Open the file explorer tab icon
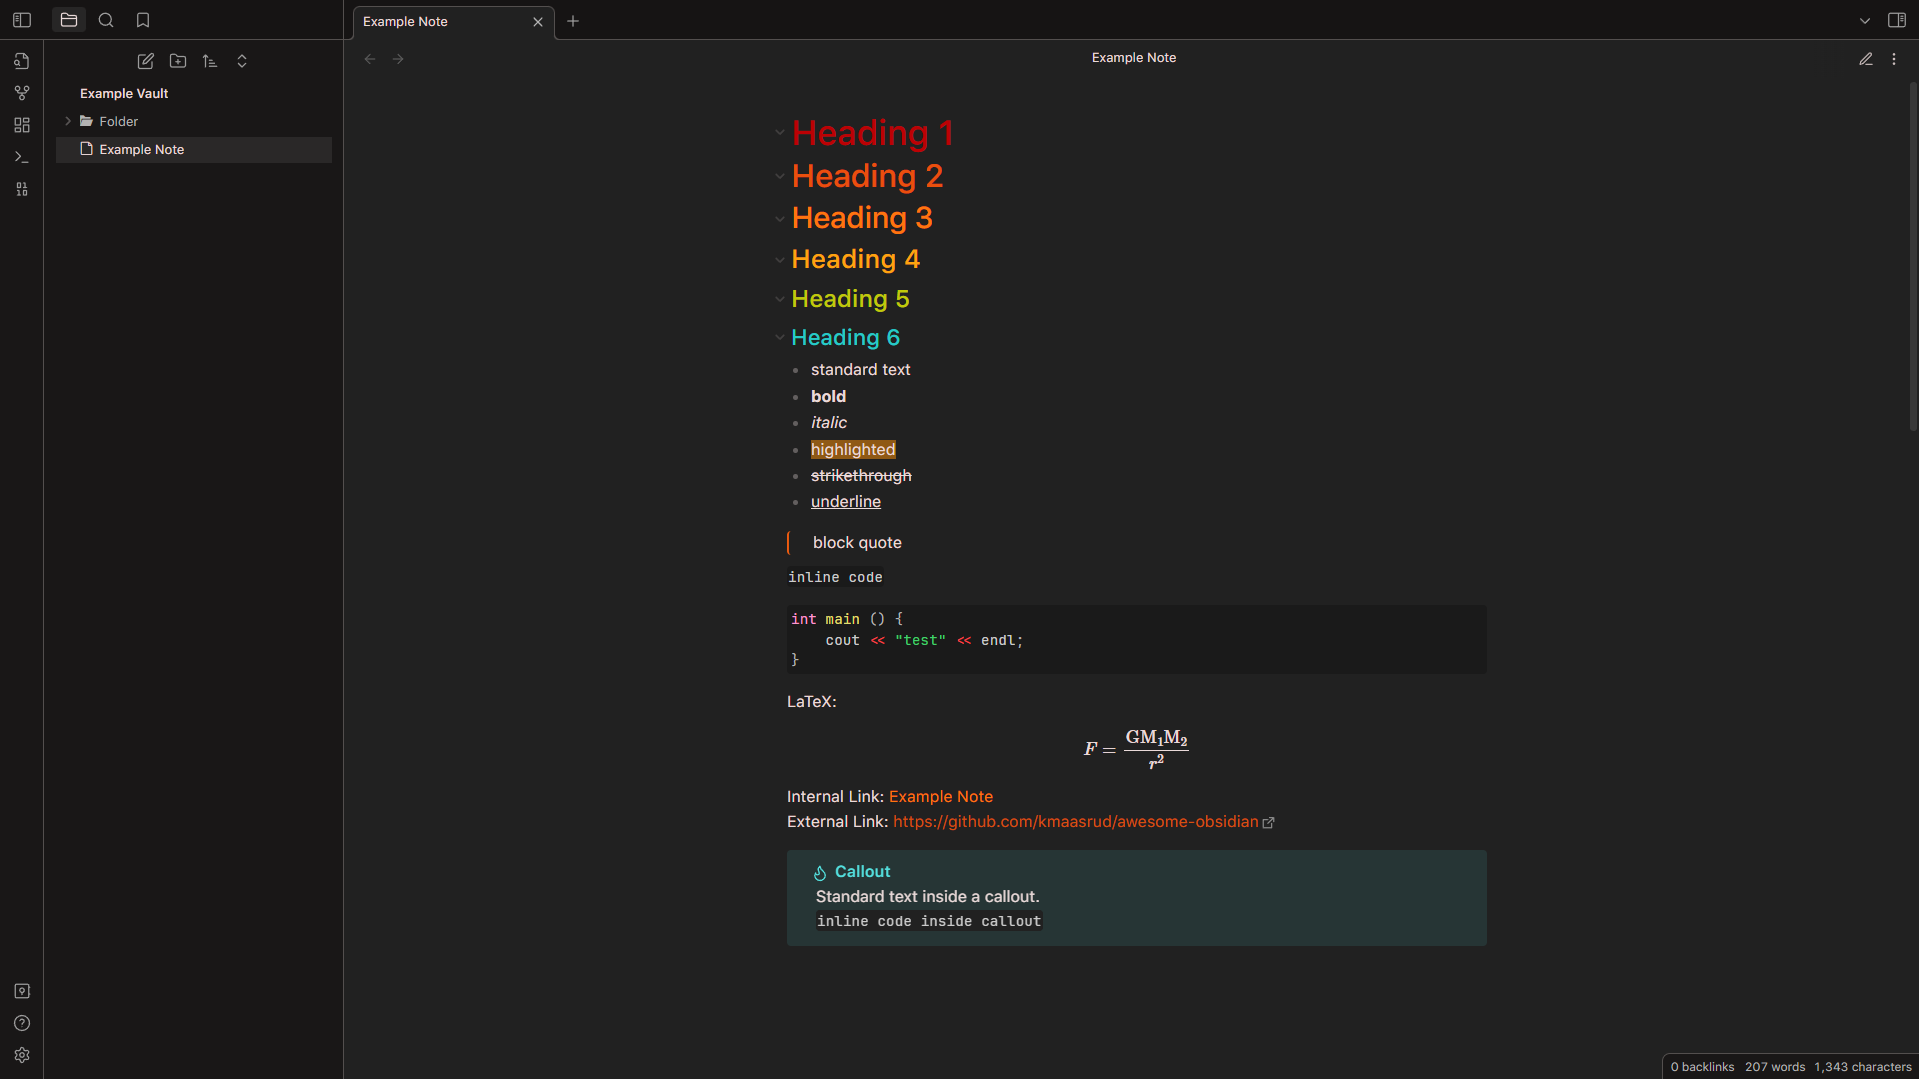This screenshot has height=1079, width=1919. pyautogui.click(x=69, y=20)
